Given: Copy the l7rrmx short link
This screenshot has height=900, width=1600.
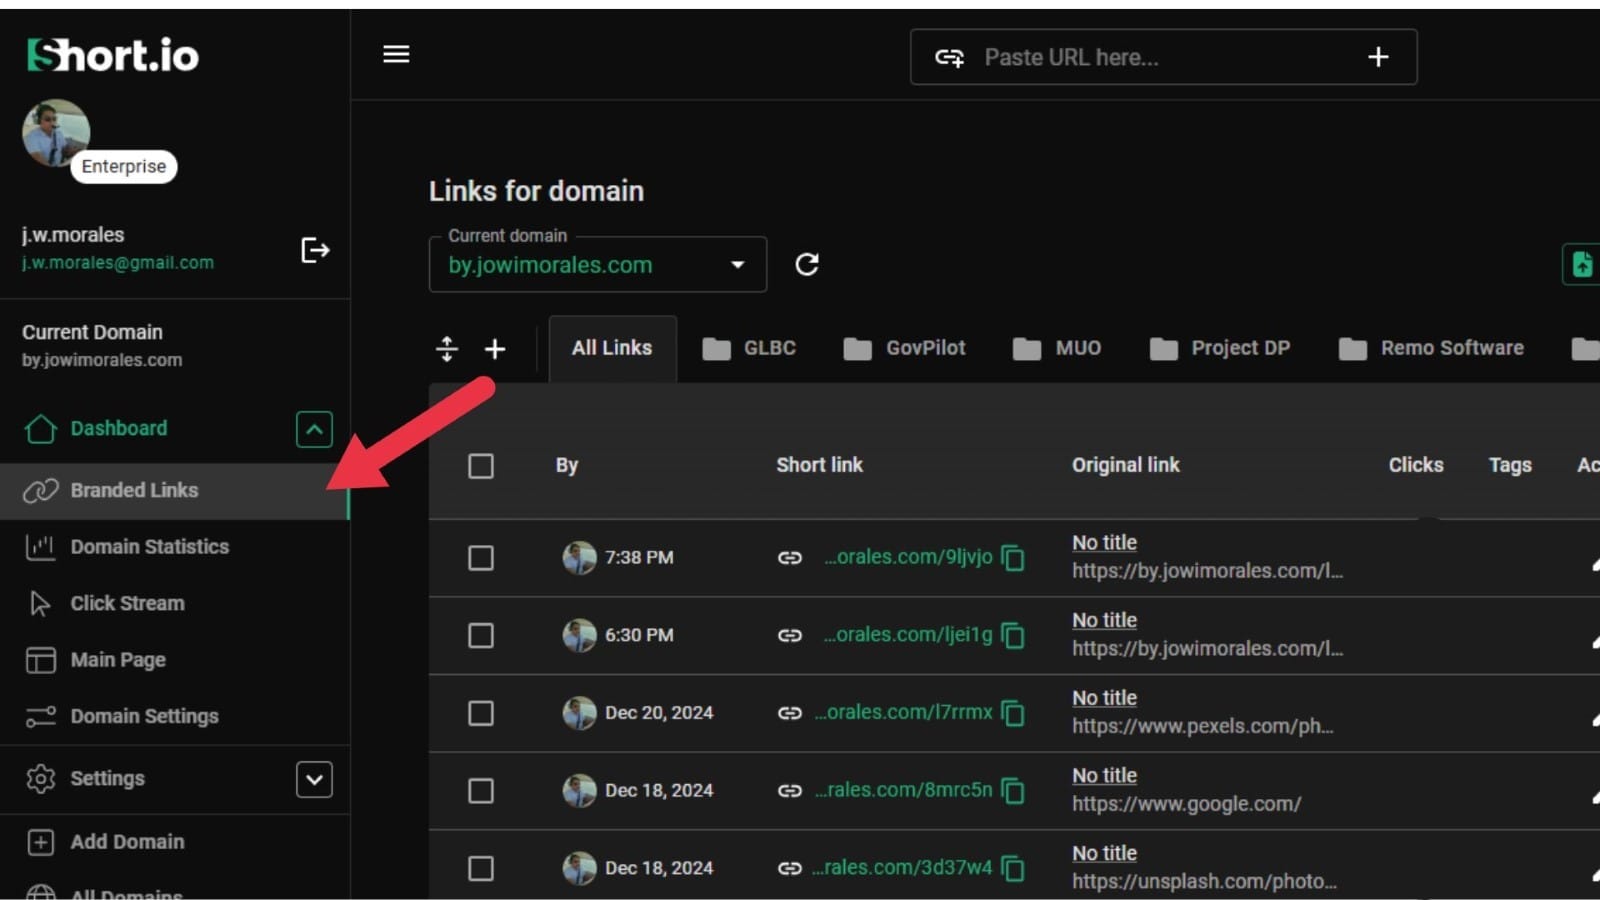Looking at the screenshot, I should tap(1013, 713).
